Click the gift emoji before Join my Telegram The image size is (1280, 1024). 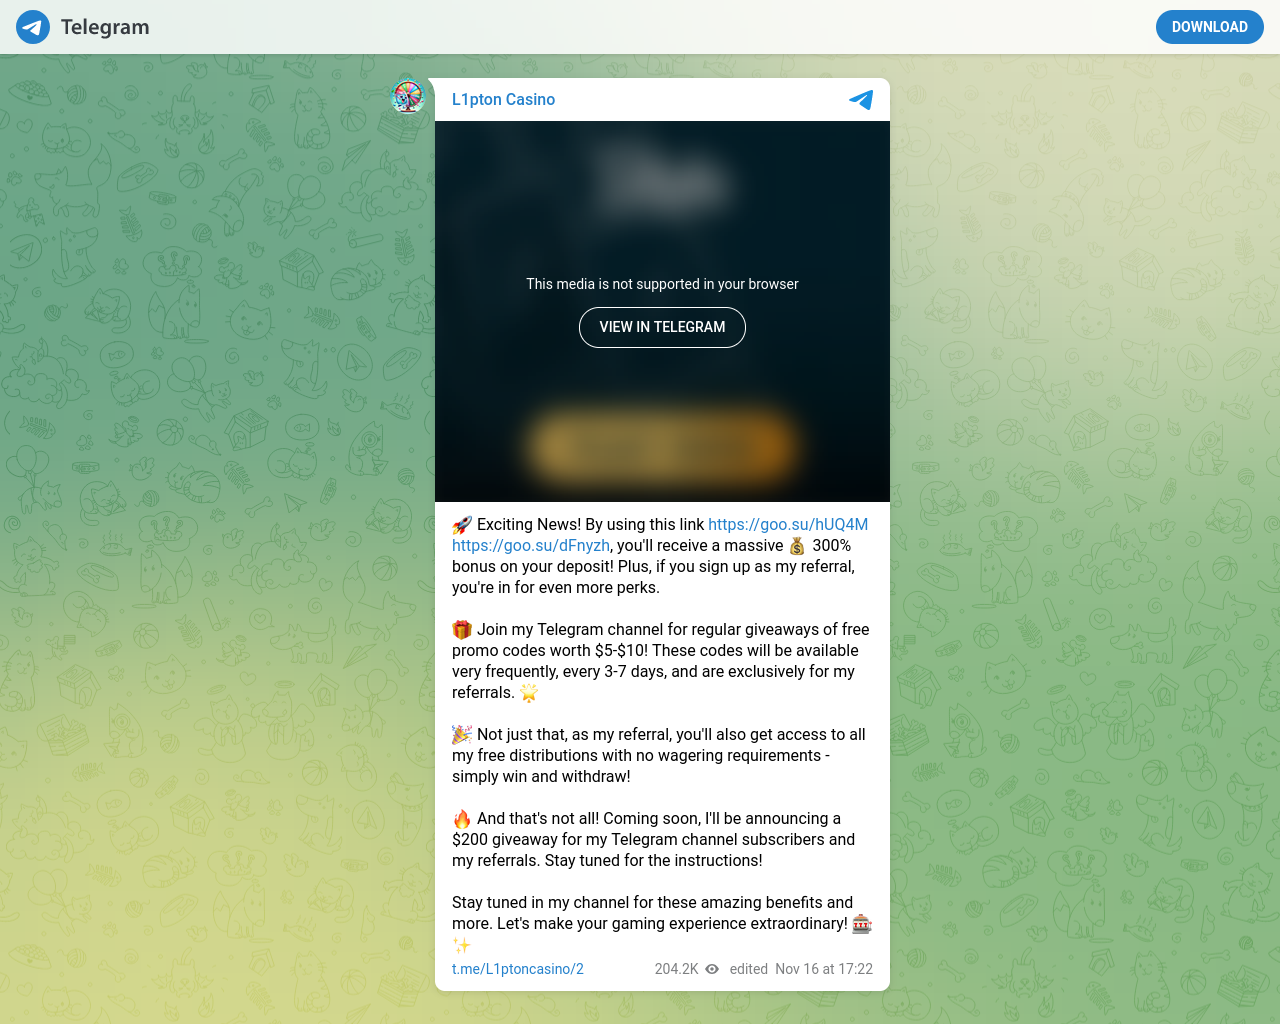click(462, 630)
